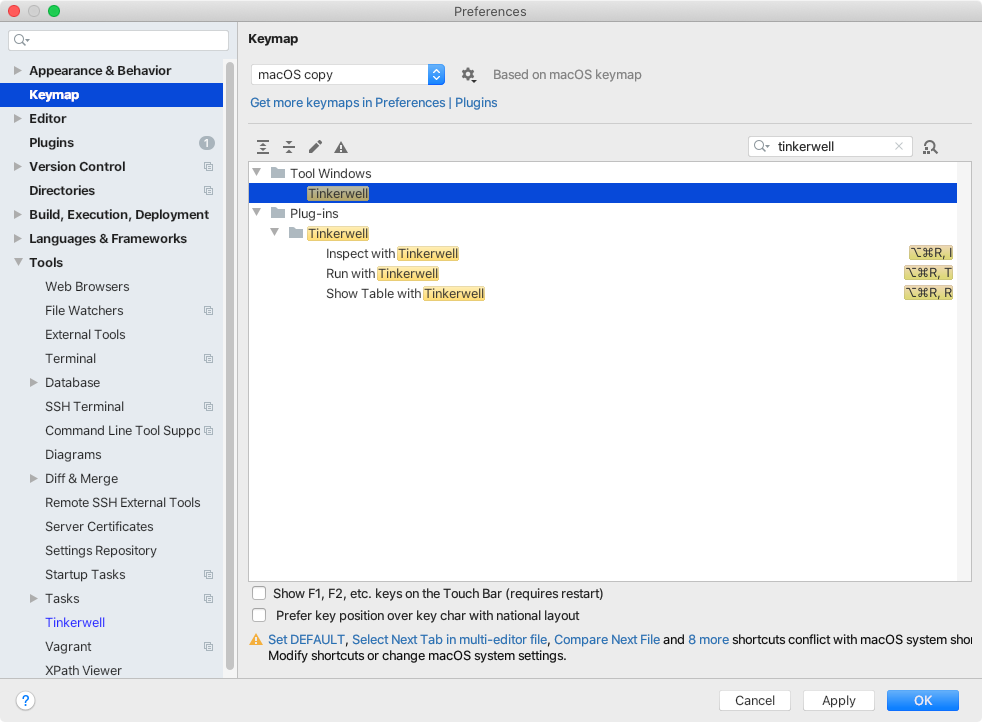Expand the Database subsection

(34, 382)
